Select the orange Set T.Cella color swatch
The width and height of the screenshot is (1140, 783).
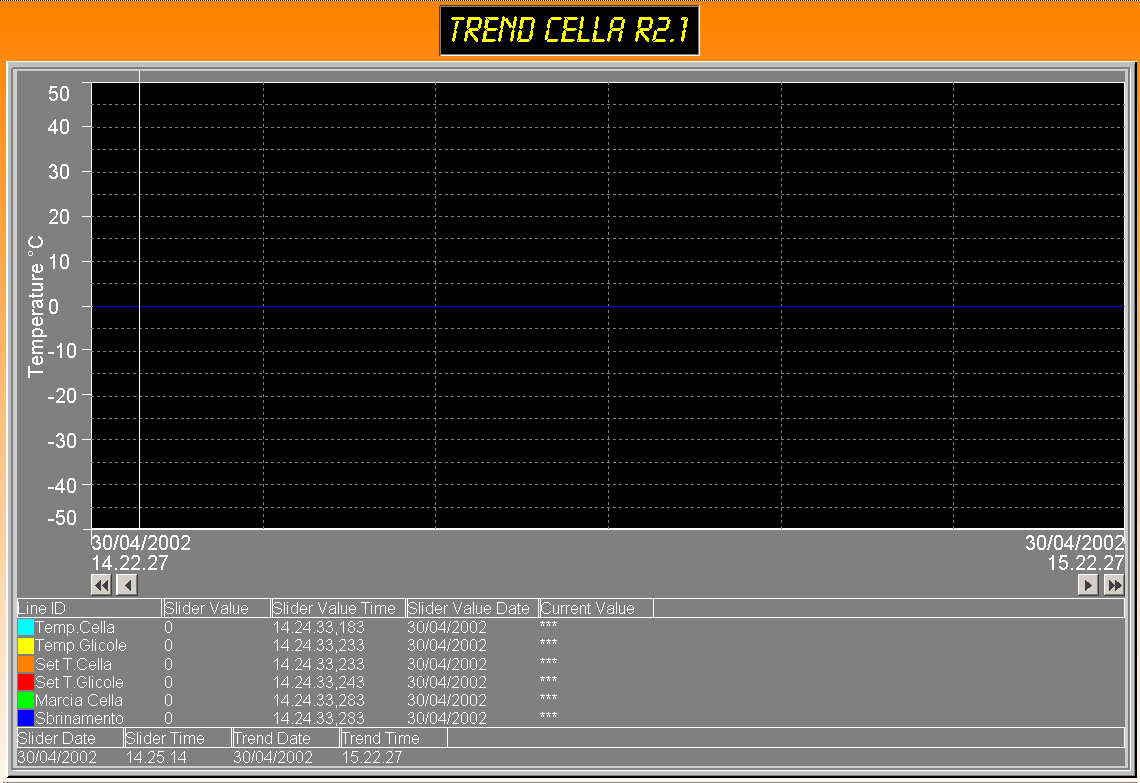click(25, 664)
